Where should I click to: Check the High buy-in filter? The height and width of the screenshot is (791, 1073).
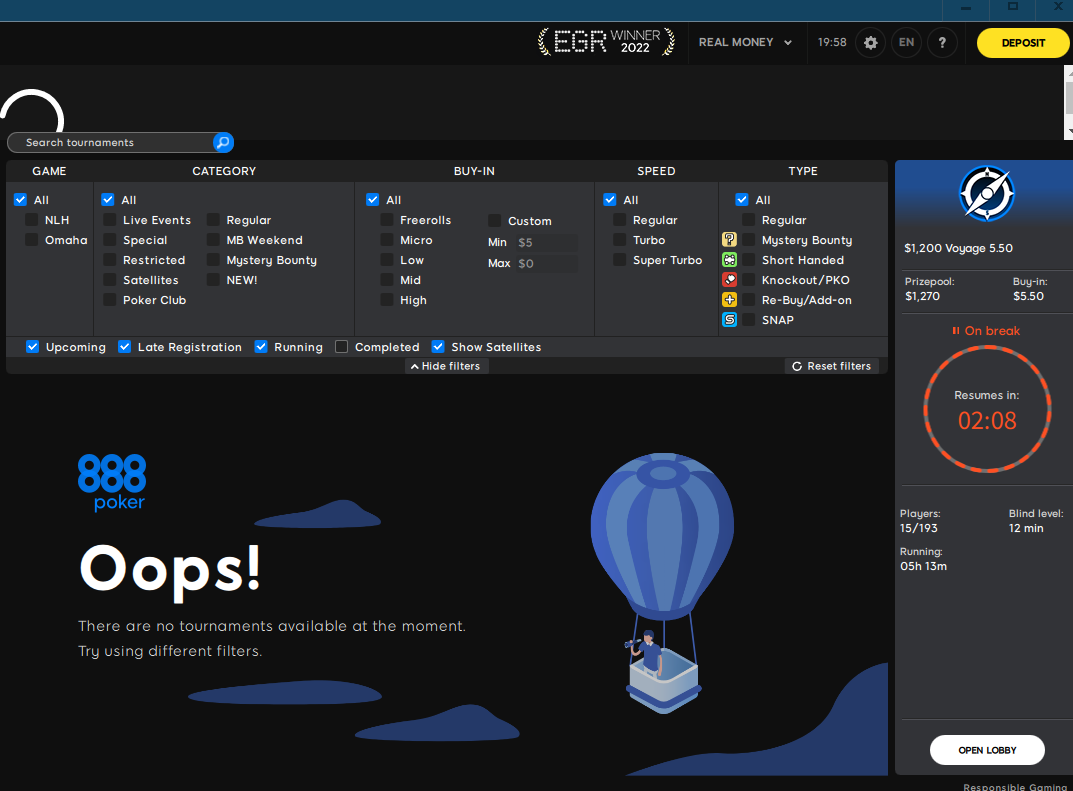(x=387, y=300)
